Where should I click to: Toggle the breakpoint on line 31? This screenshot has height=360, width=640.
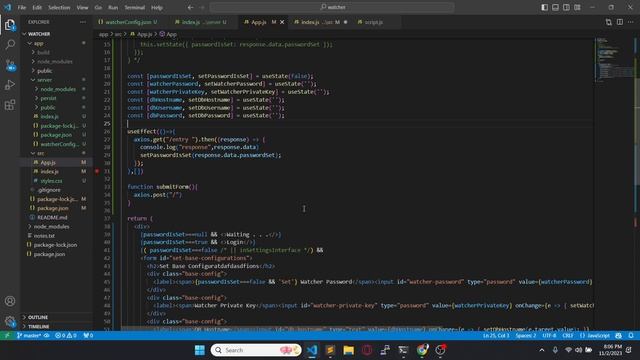[x=97, y=171]
